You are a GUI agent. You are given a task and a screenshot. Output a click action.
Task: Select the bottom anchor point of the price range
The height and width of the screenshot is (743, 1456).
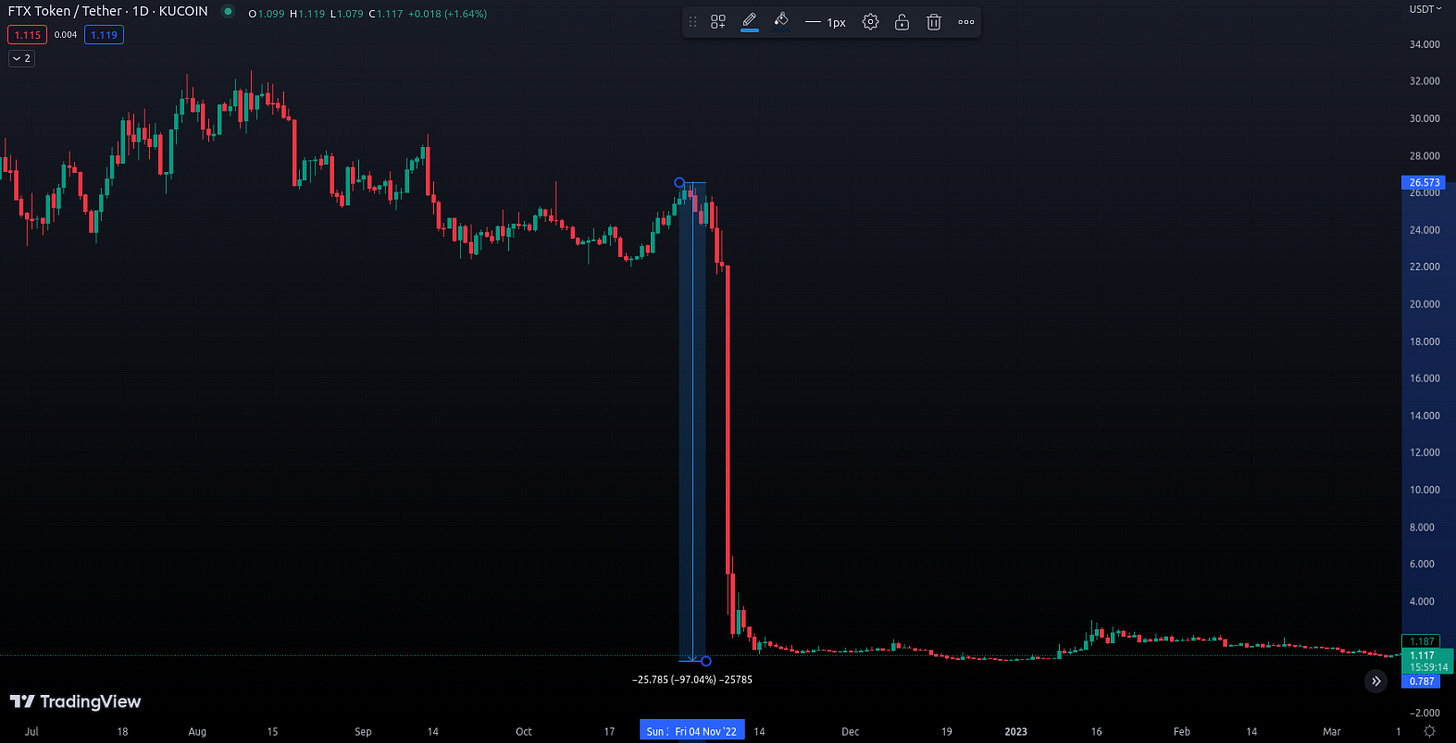tap(706, 661)
